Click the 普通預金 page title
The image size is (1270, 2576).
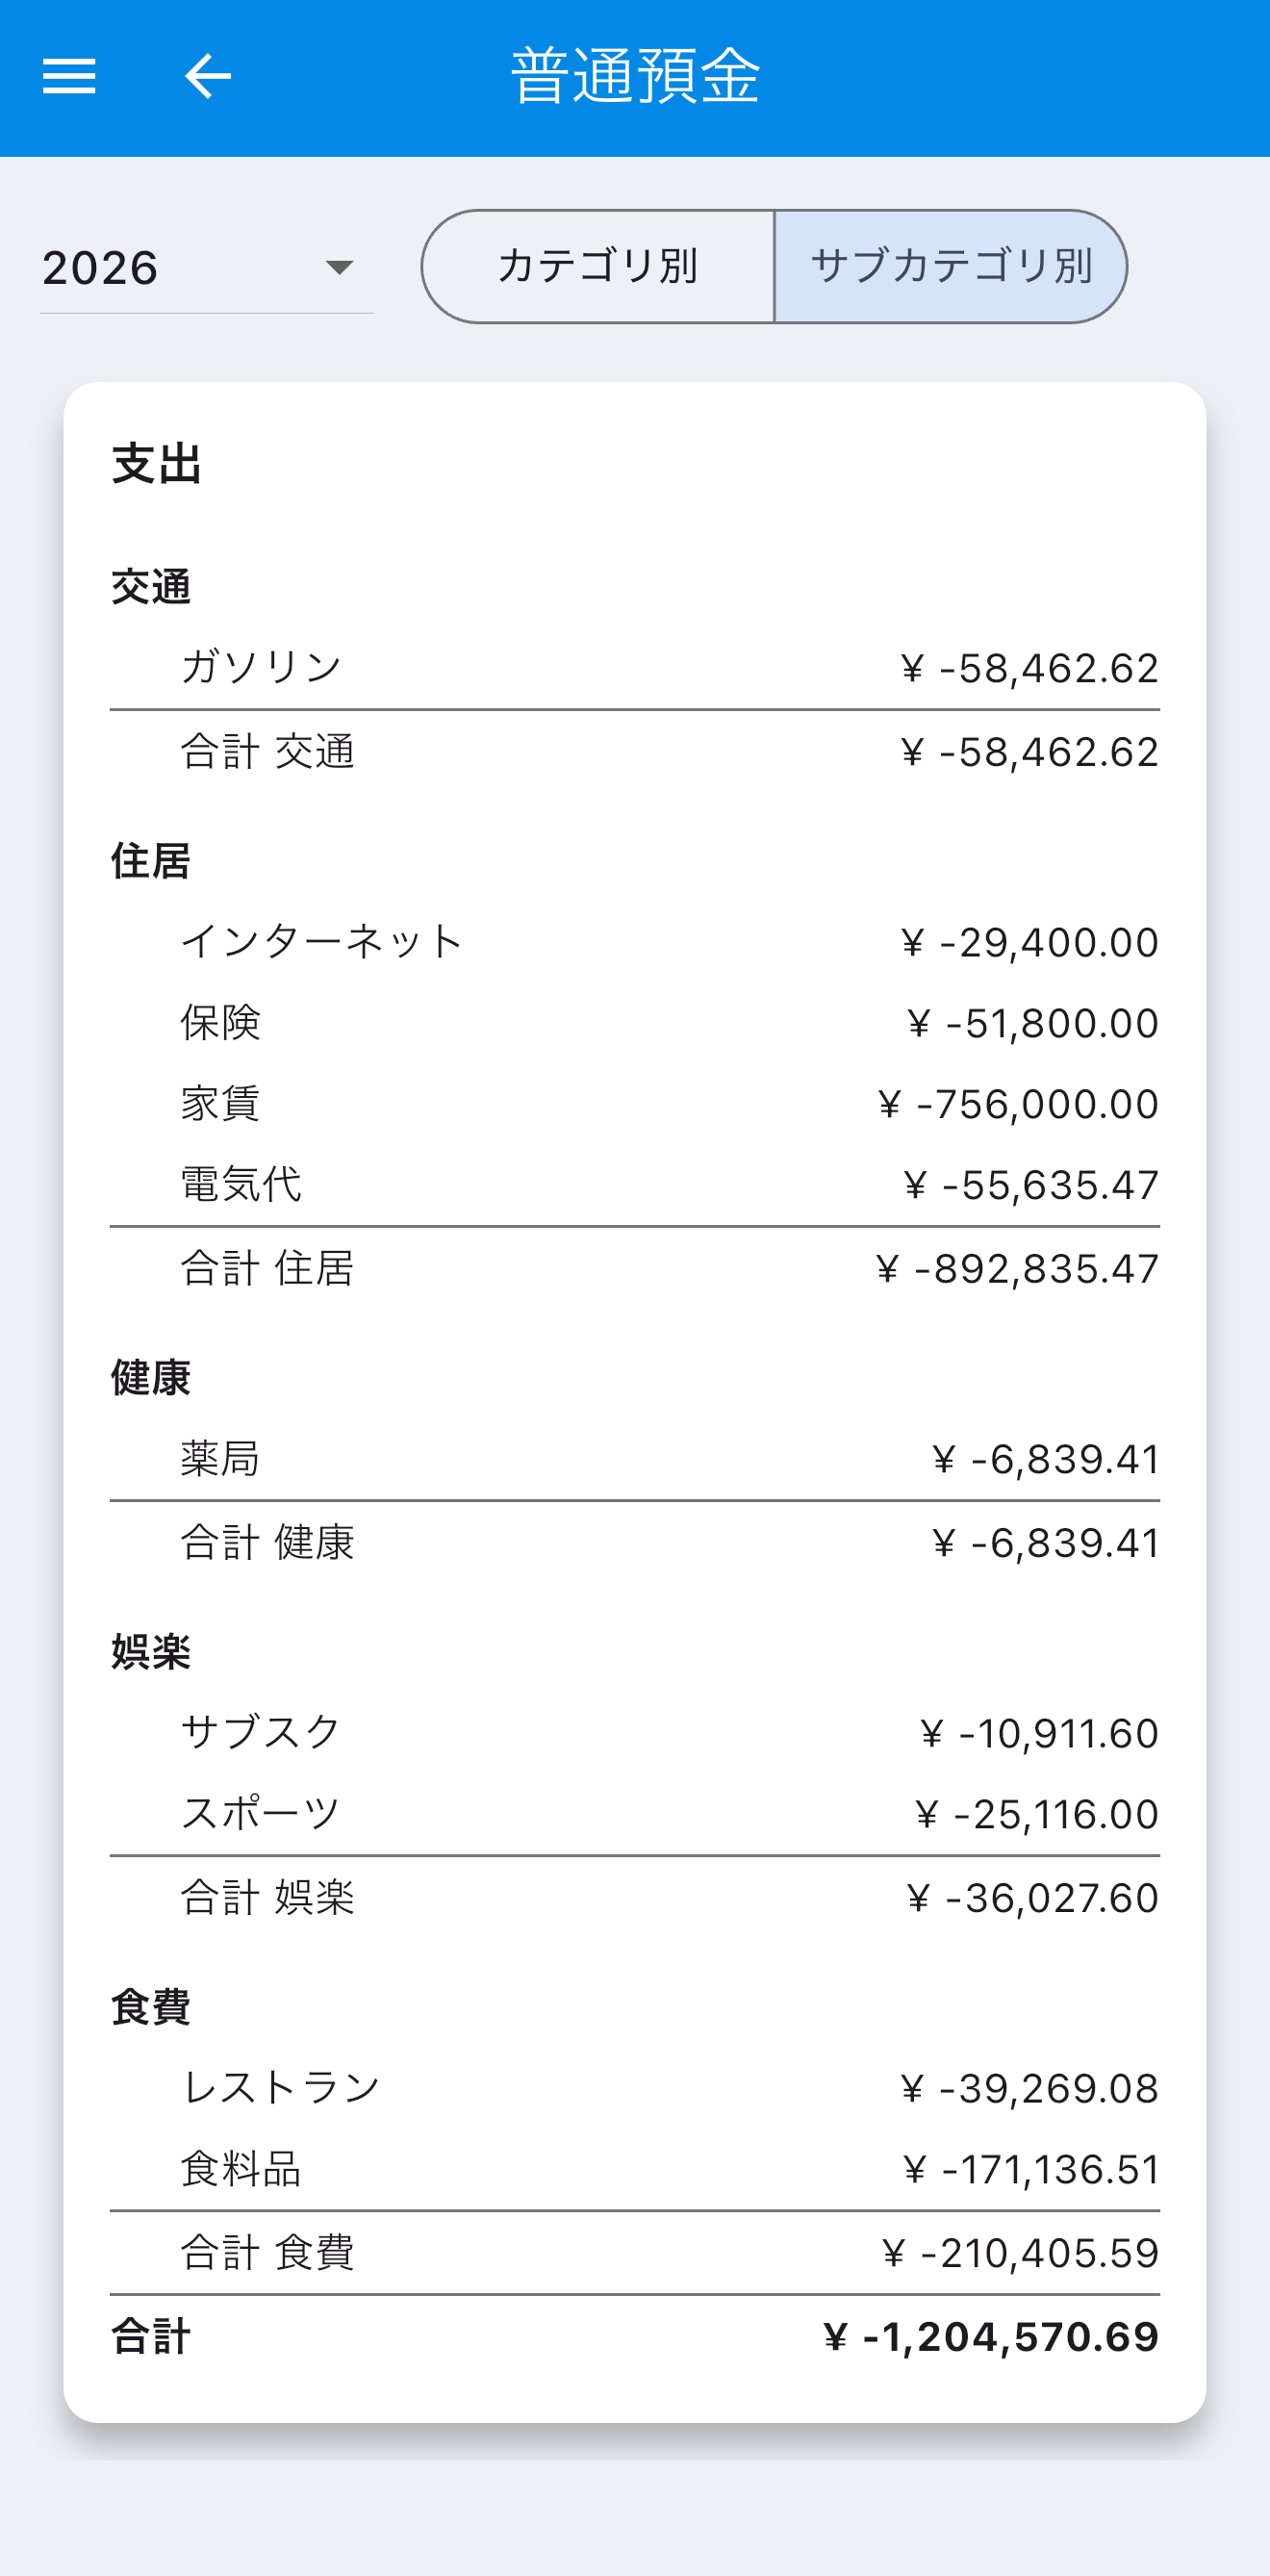[636, 76]
